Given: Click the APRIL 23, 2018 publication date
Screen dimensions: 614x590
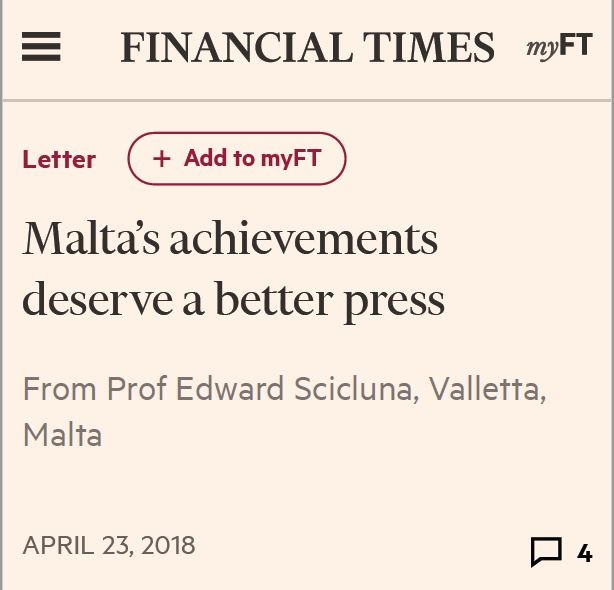Looking at the screenshot, I should (x=109, y=545).
